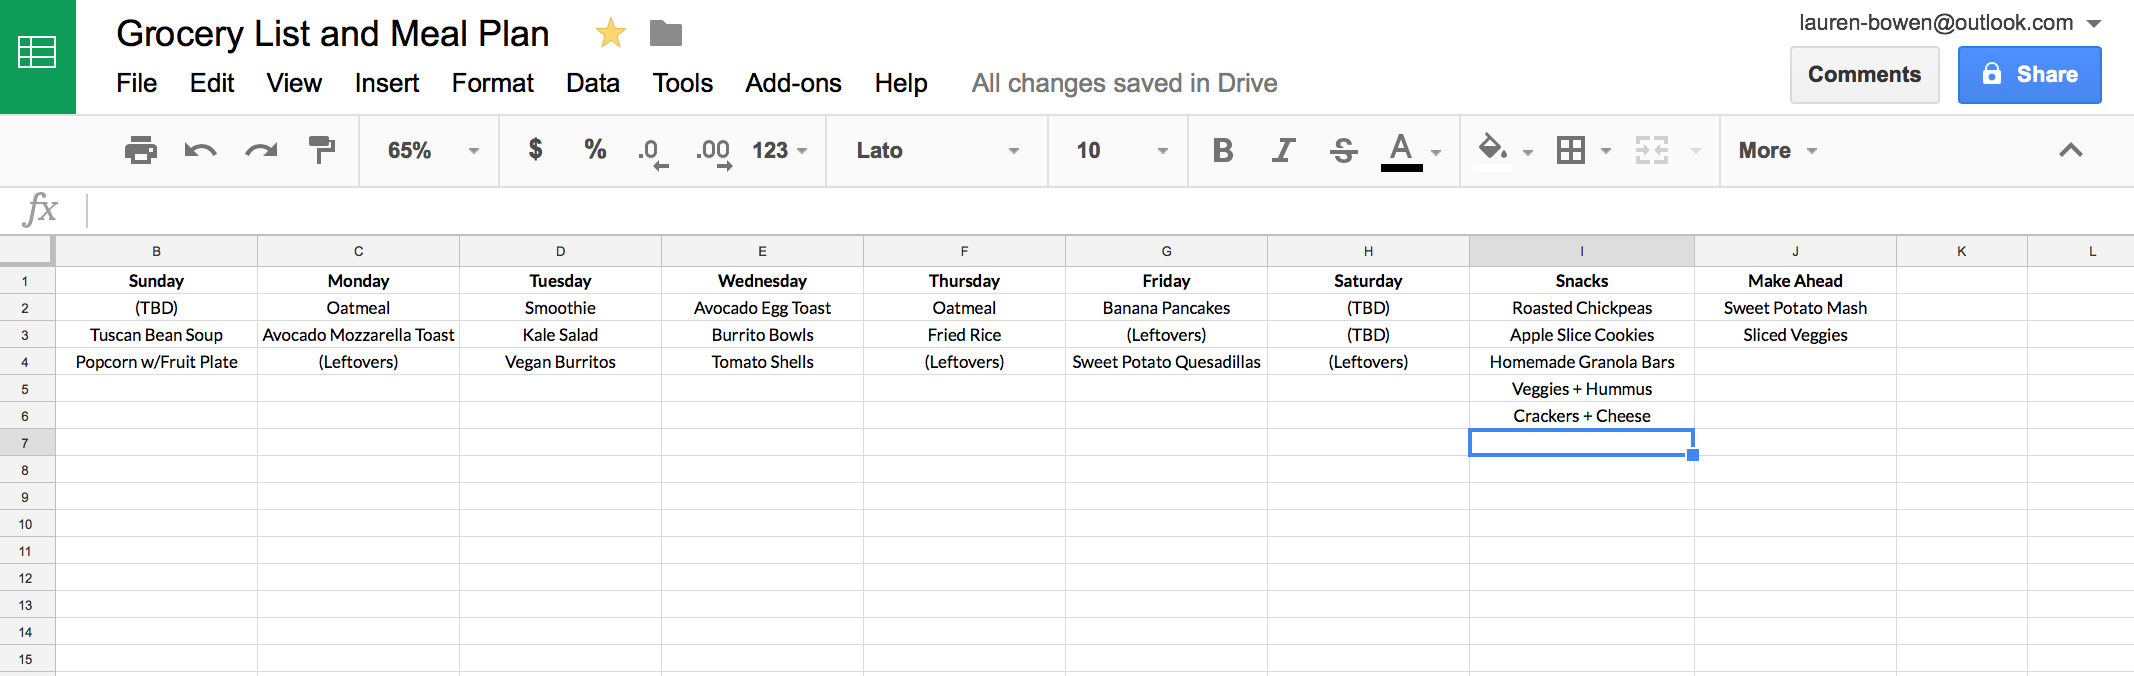Pick a text color swatch
The height and width of the screenshot is (676, 2134).
coord(1402,150)
